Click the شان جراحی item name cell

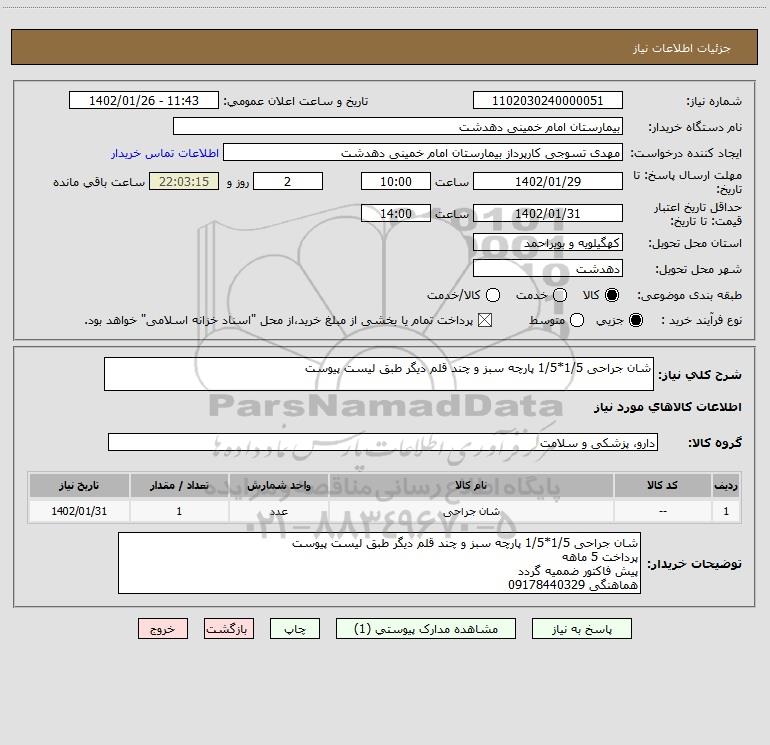coord(471,511)
